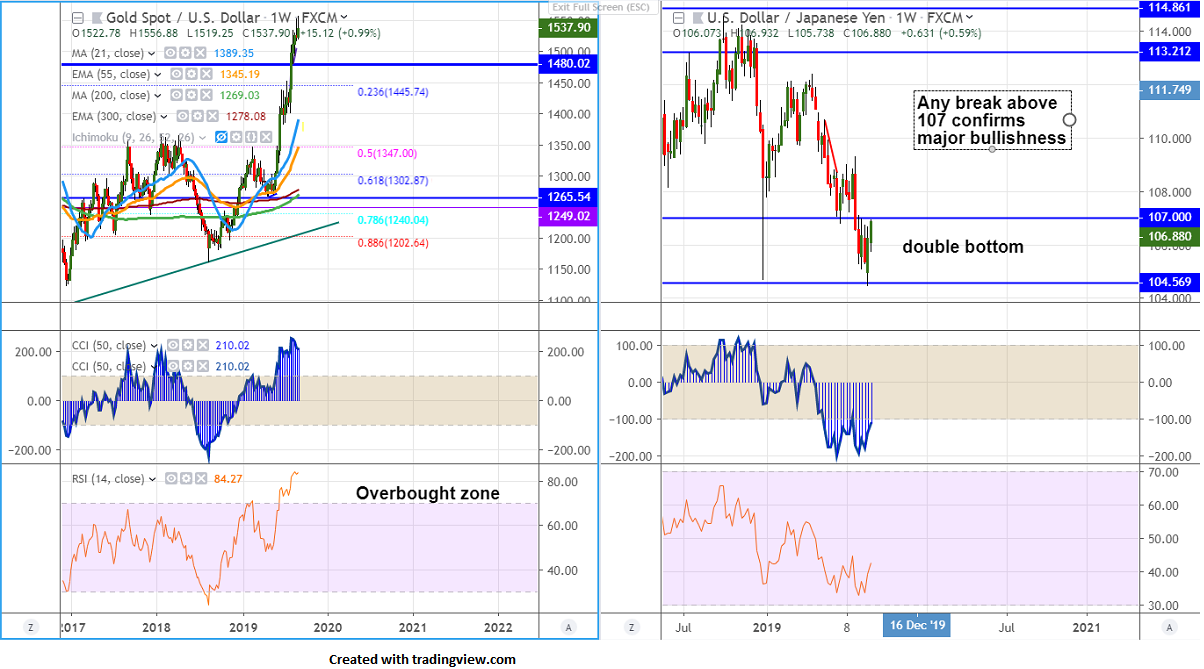This screenshot has height=669, width=1204.
Task: Open RSI (14, close) settings gear
Action: coord(186,479)
